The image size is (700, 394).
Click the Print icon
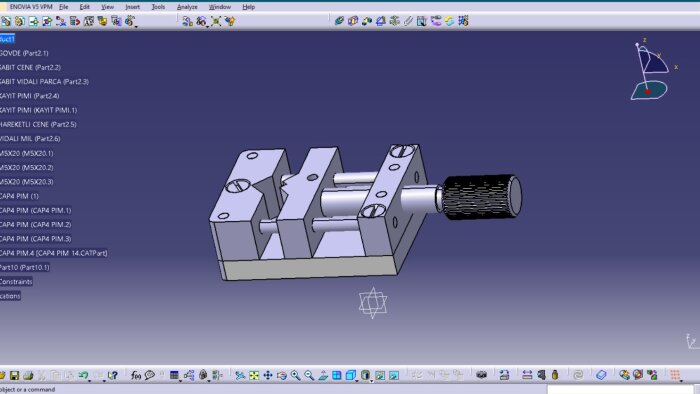click(x=28, y=375)
